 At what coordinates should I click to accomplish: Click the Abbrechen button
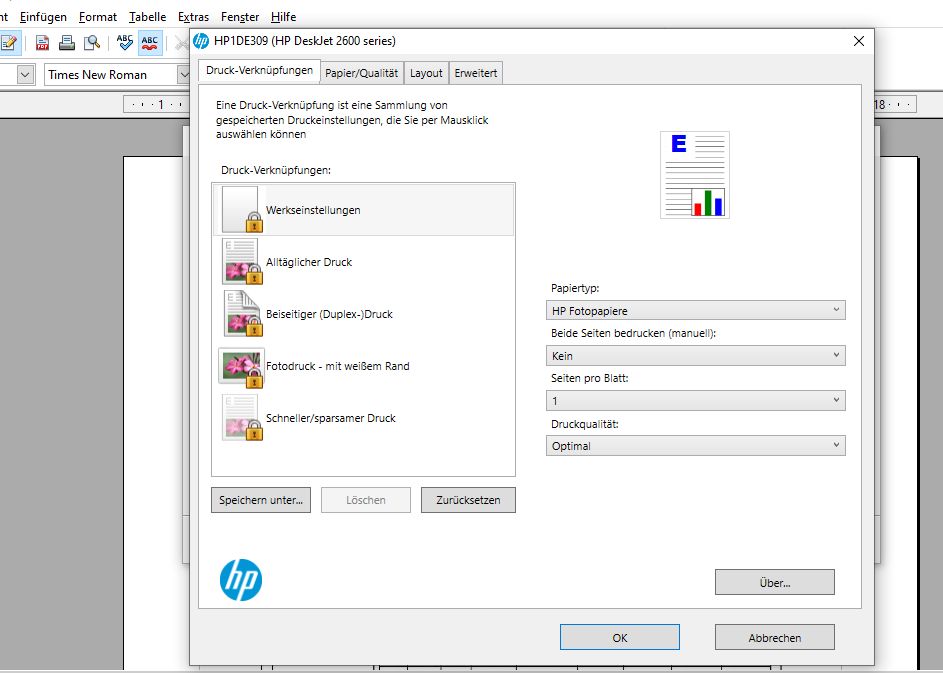775,638
